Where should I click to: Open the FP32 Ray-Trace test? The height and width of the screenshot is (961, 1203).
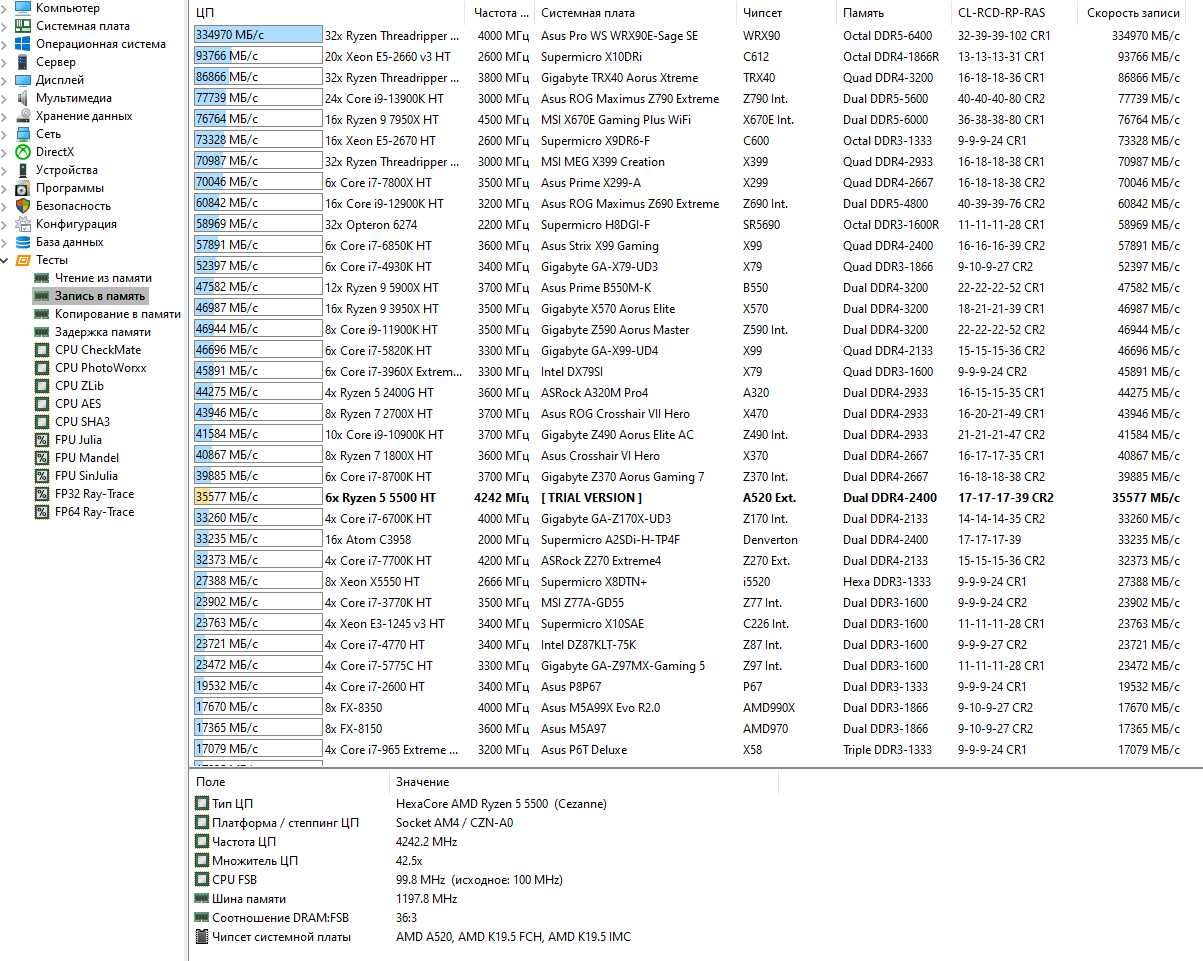tap(94, 494)
